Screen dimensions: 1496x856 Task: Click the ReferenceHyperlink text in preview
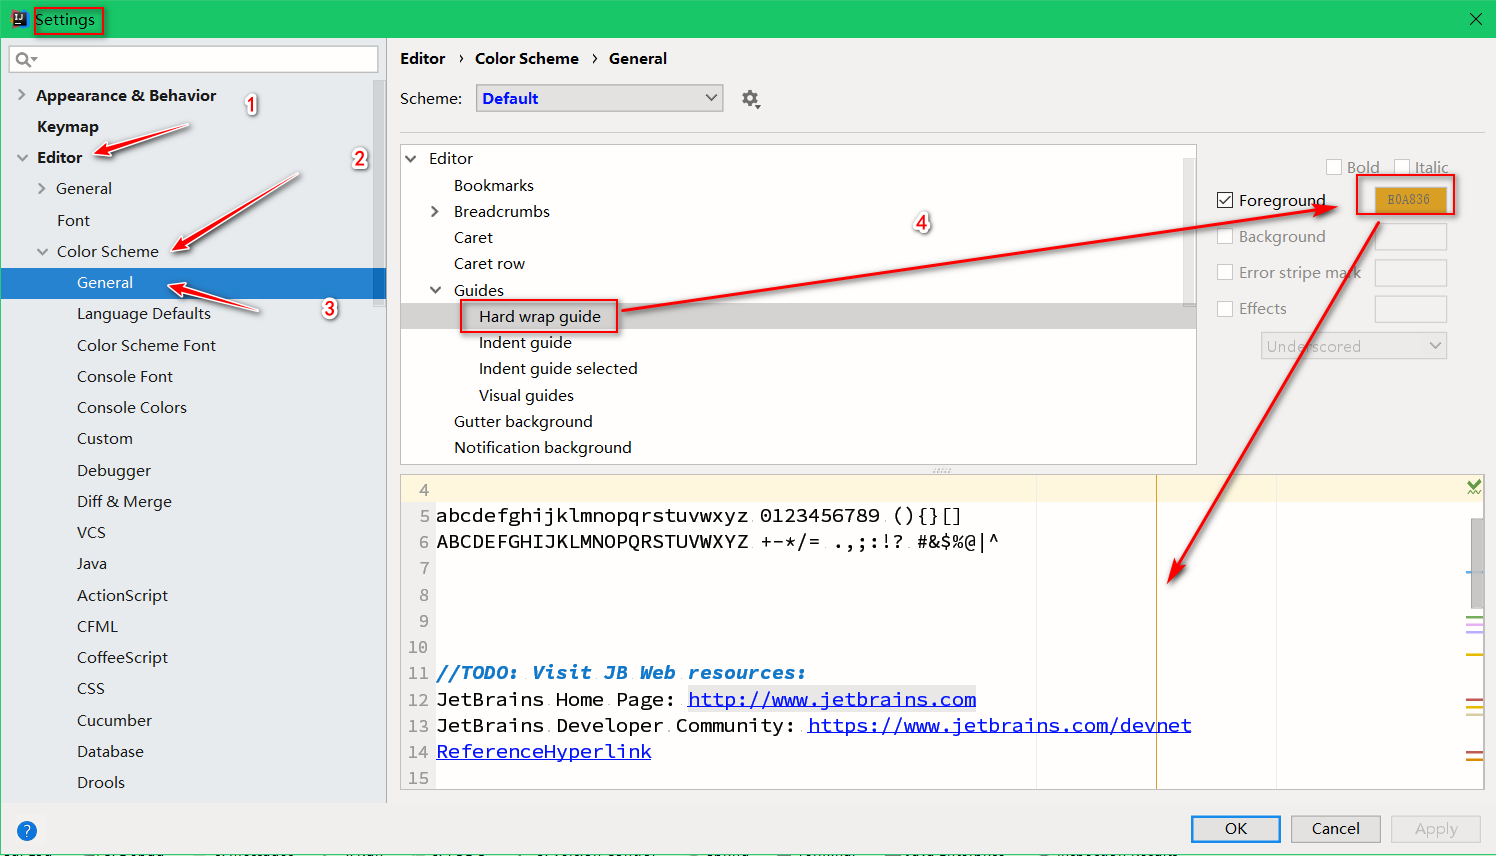tap(544, 751)
